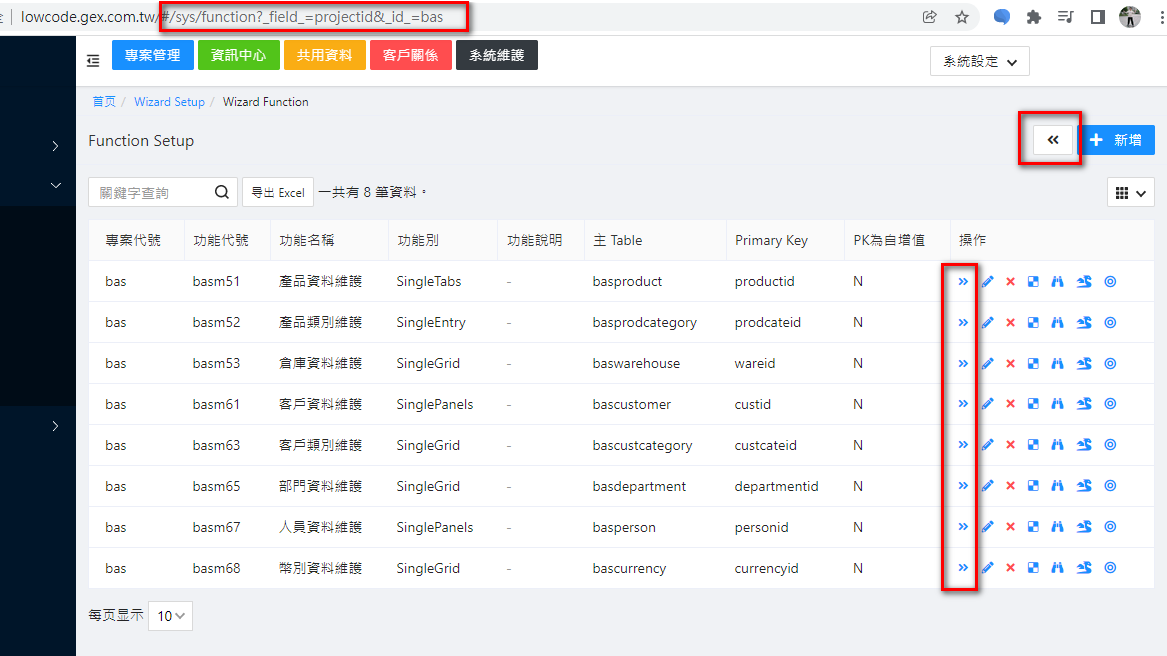This screenshot has height=656, width=1167.
Task: Delete the basm52 row with red X
Action: [1010, 323]
